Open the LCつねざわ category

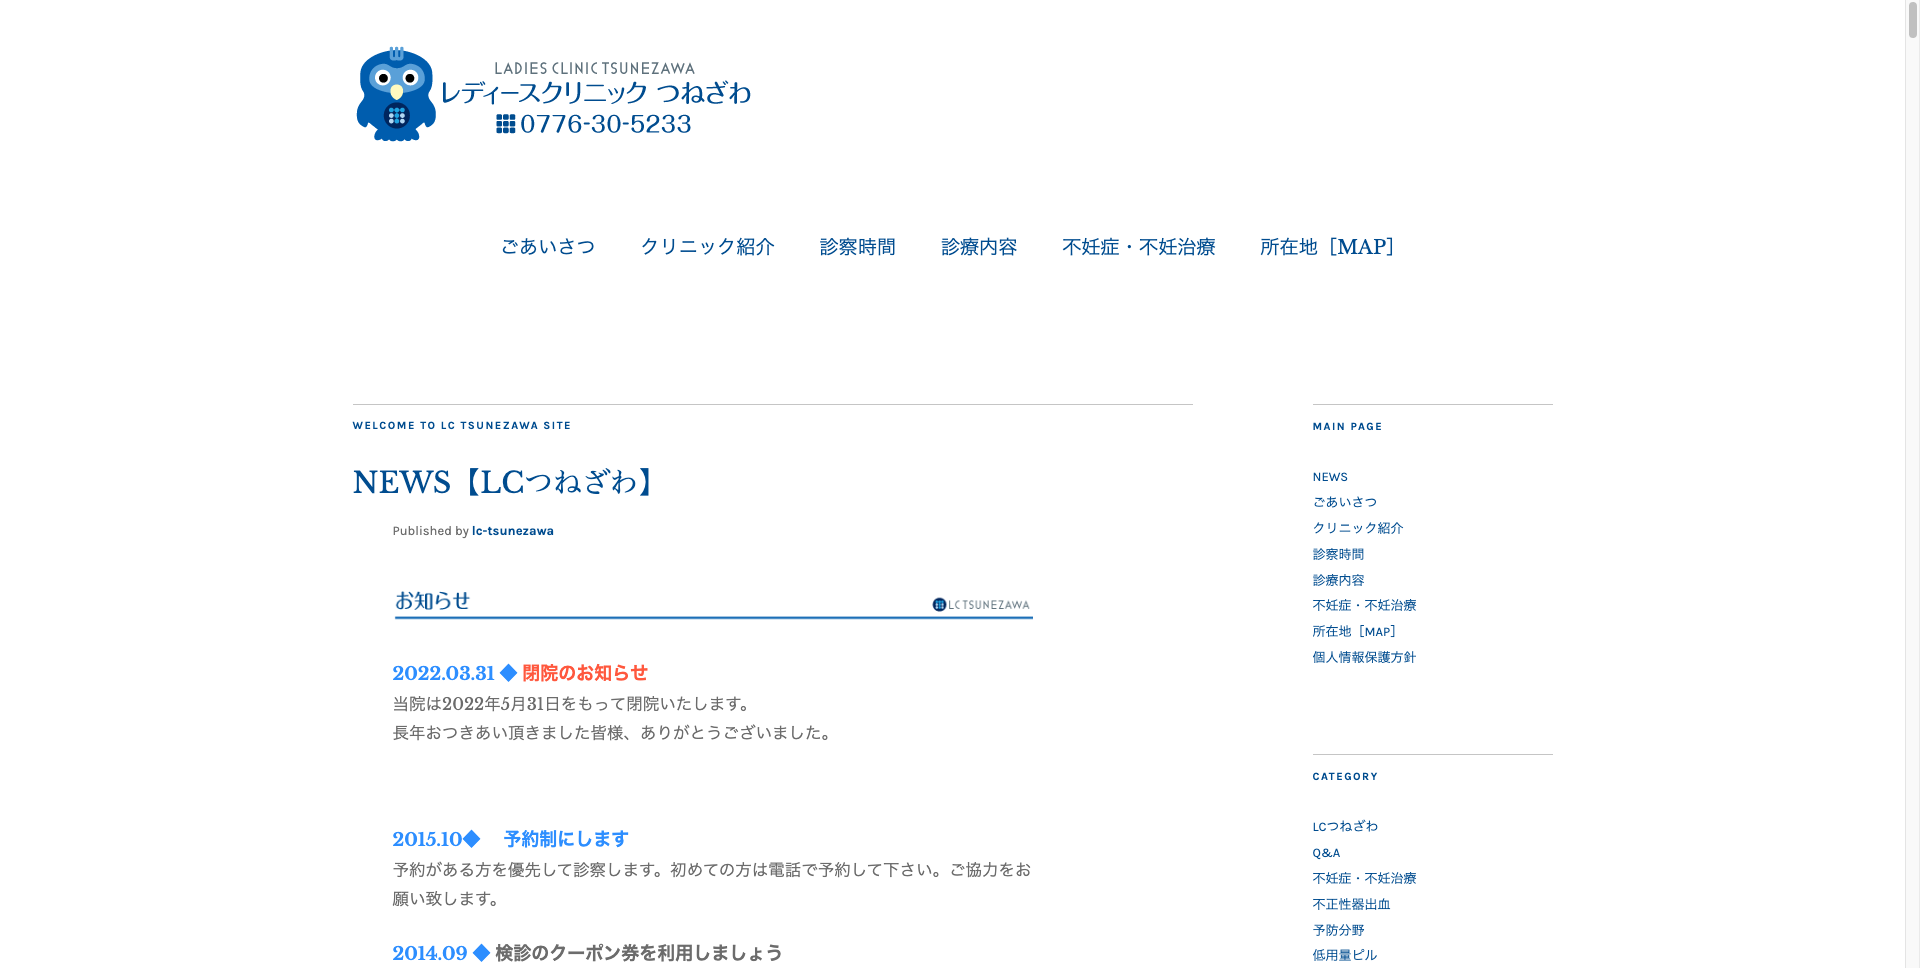[1345, 826]
